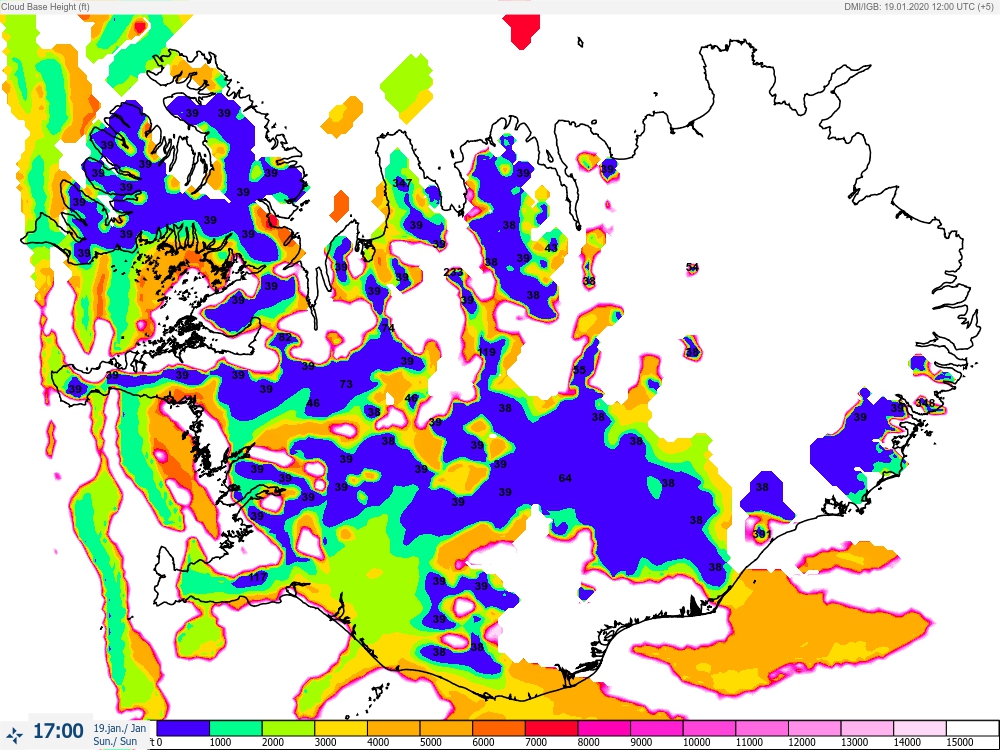The image size is (1000, 750).
Task: Select the dark orange 6000–7000 ft legend swatch
Action: pyautogui.click(x=499, y=728)
